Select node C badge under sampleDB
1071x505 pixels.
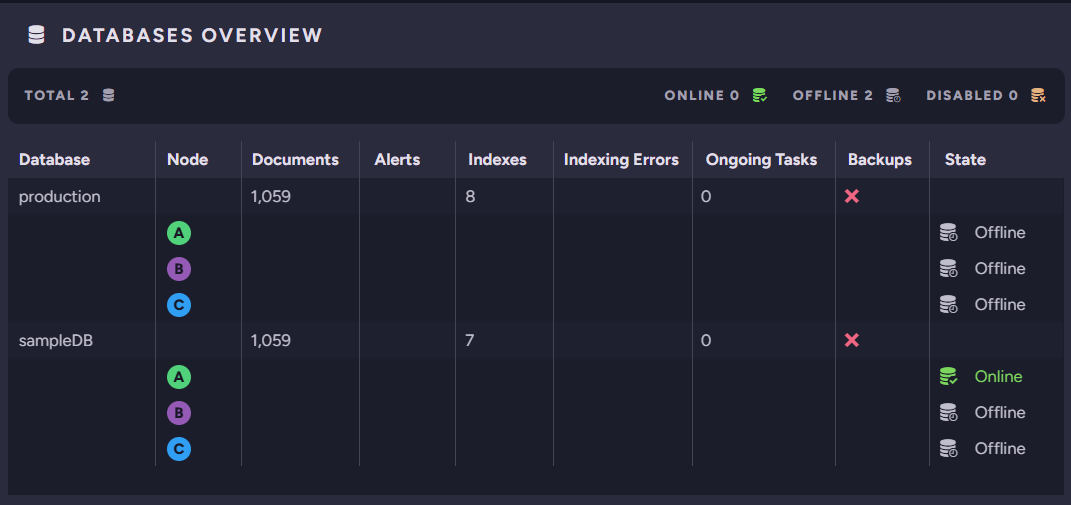pyautogui.click(x=179, y=449)
